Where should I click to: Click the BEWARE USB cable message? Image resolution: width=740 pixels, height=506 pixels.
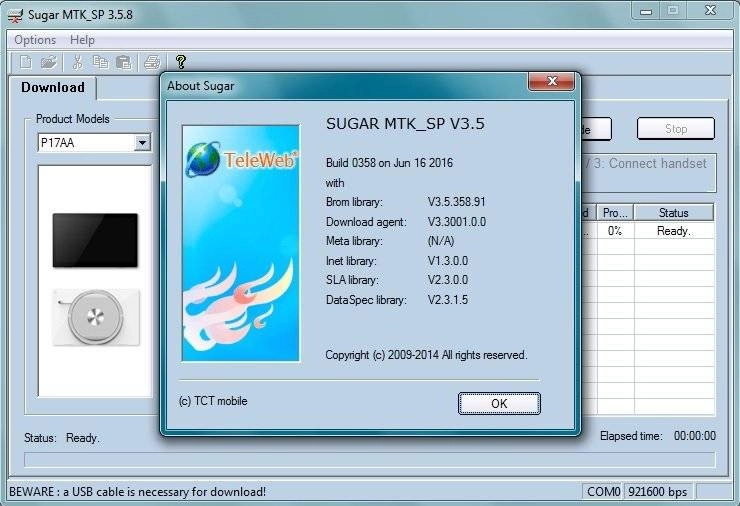[137, 492]
